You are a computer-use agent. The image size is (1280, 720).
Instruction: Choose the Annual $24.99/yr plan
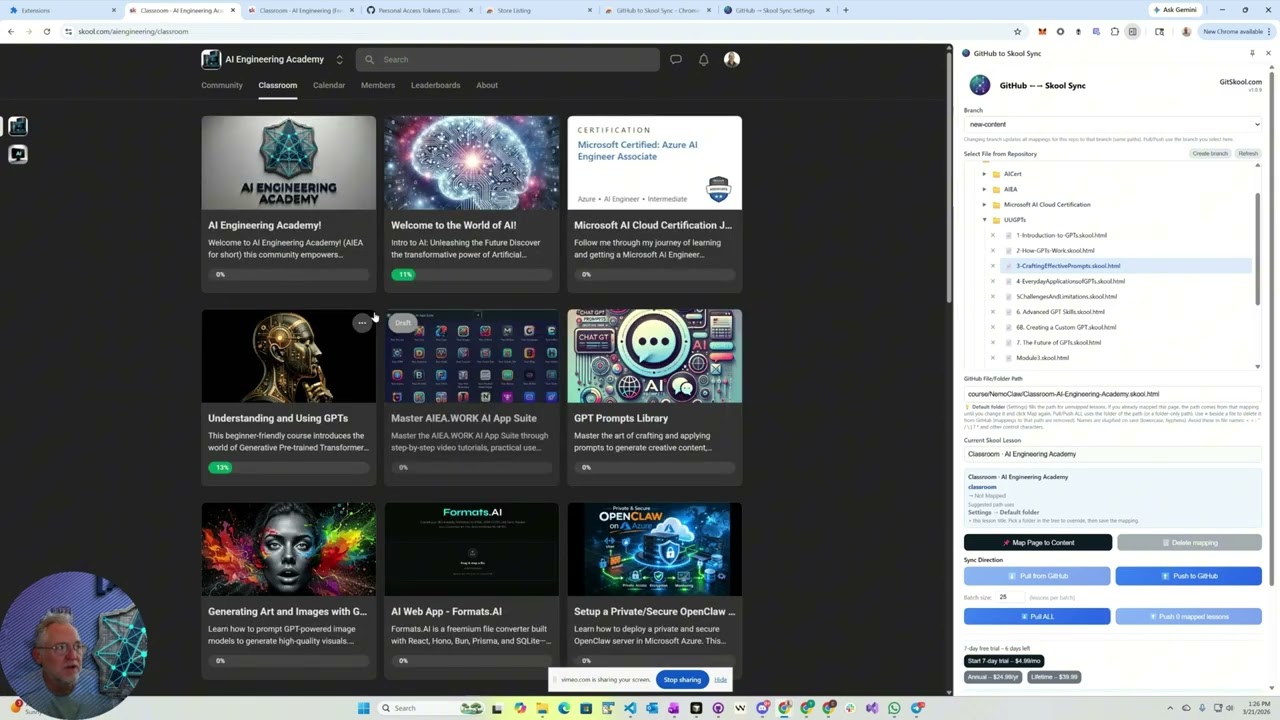(x=994, y=677)
